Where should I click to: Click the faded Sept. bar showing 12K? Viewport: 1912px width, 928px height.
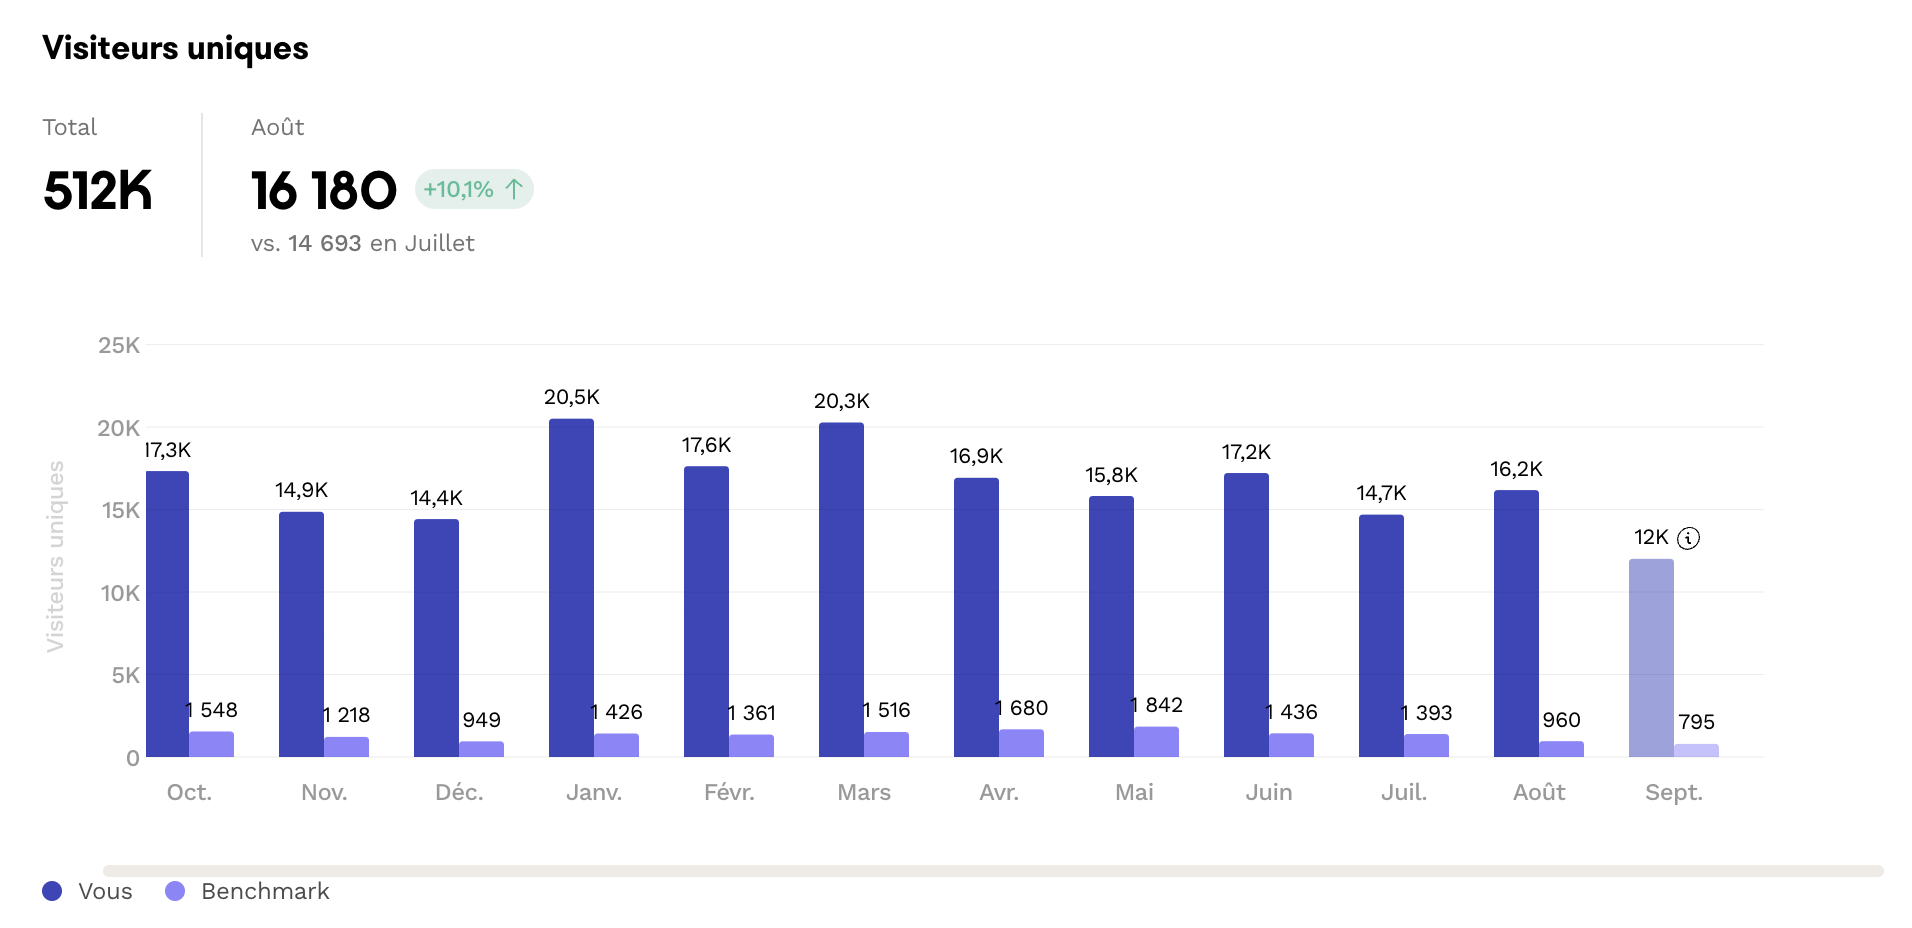coord(1651,658)
